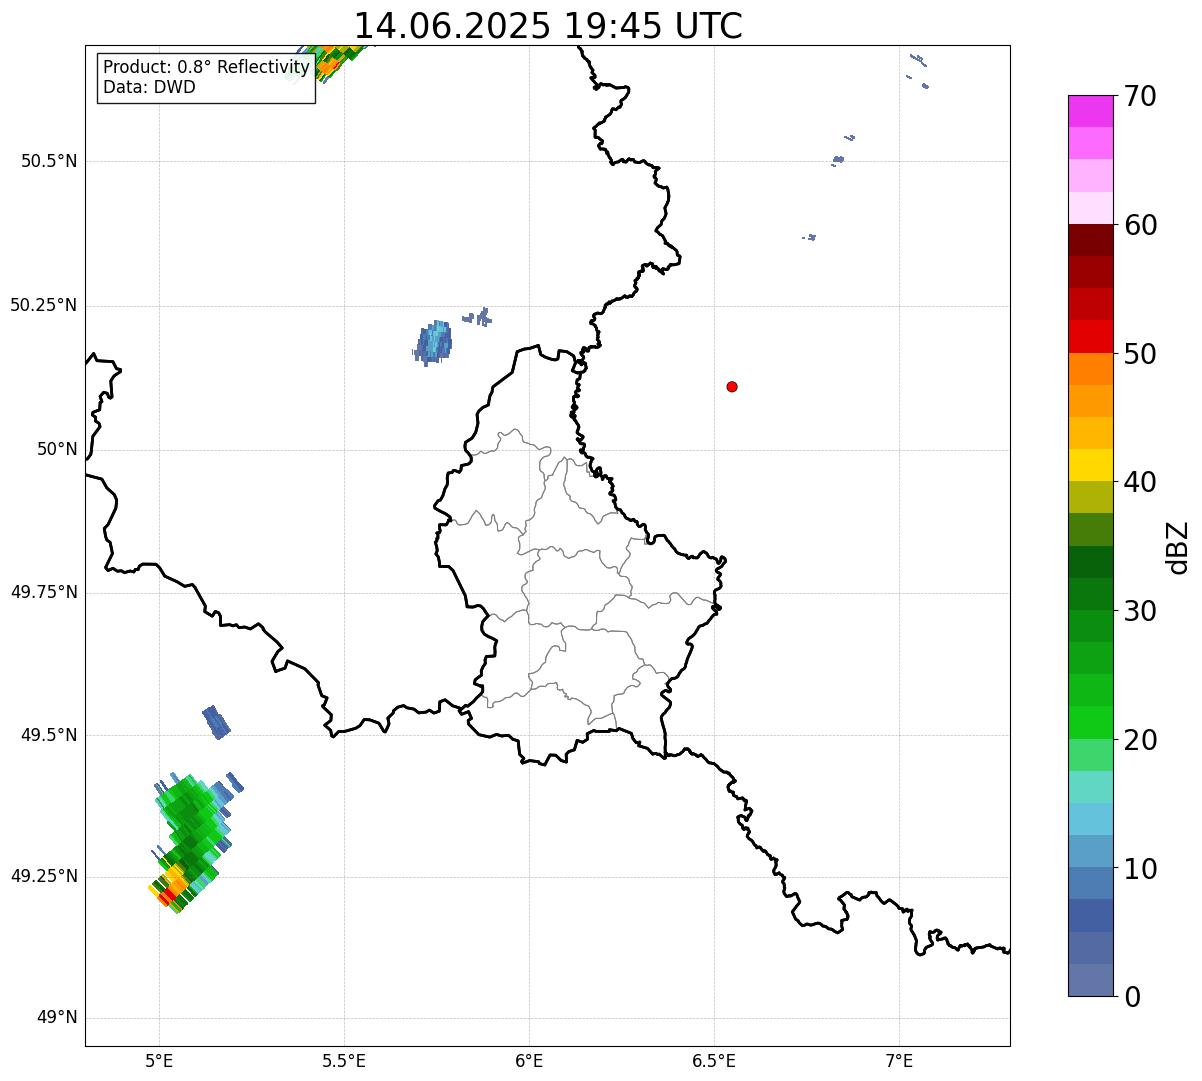Click the 50.25°N latitude label
This screenshot has width=1202, height=1081.
click(44, 305)
